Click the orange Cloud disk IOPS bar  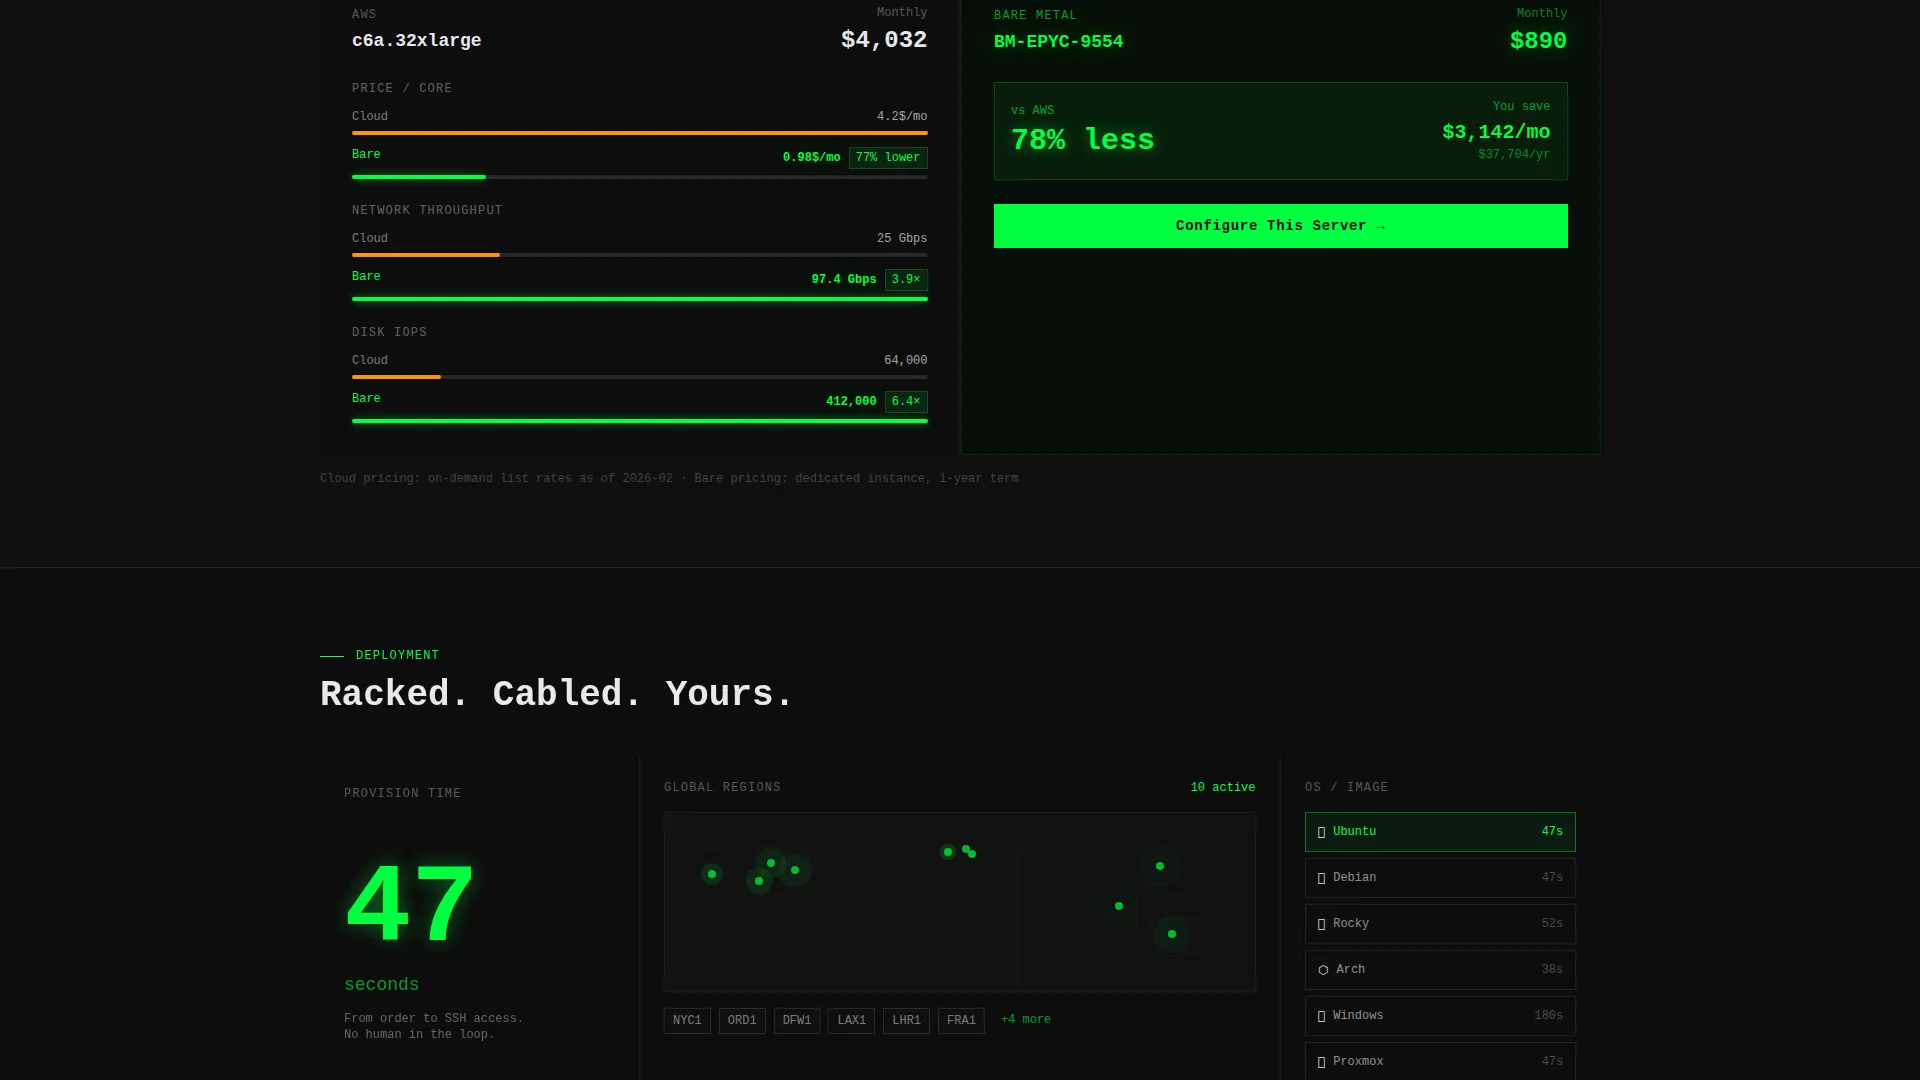(396, 377)
